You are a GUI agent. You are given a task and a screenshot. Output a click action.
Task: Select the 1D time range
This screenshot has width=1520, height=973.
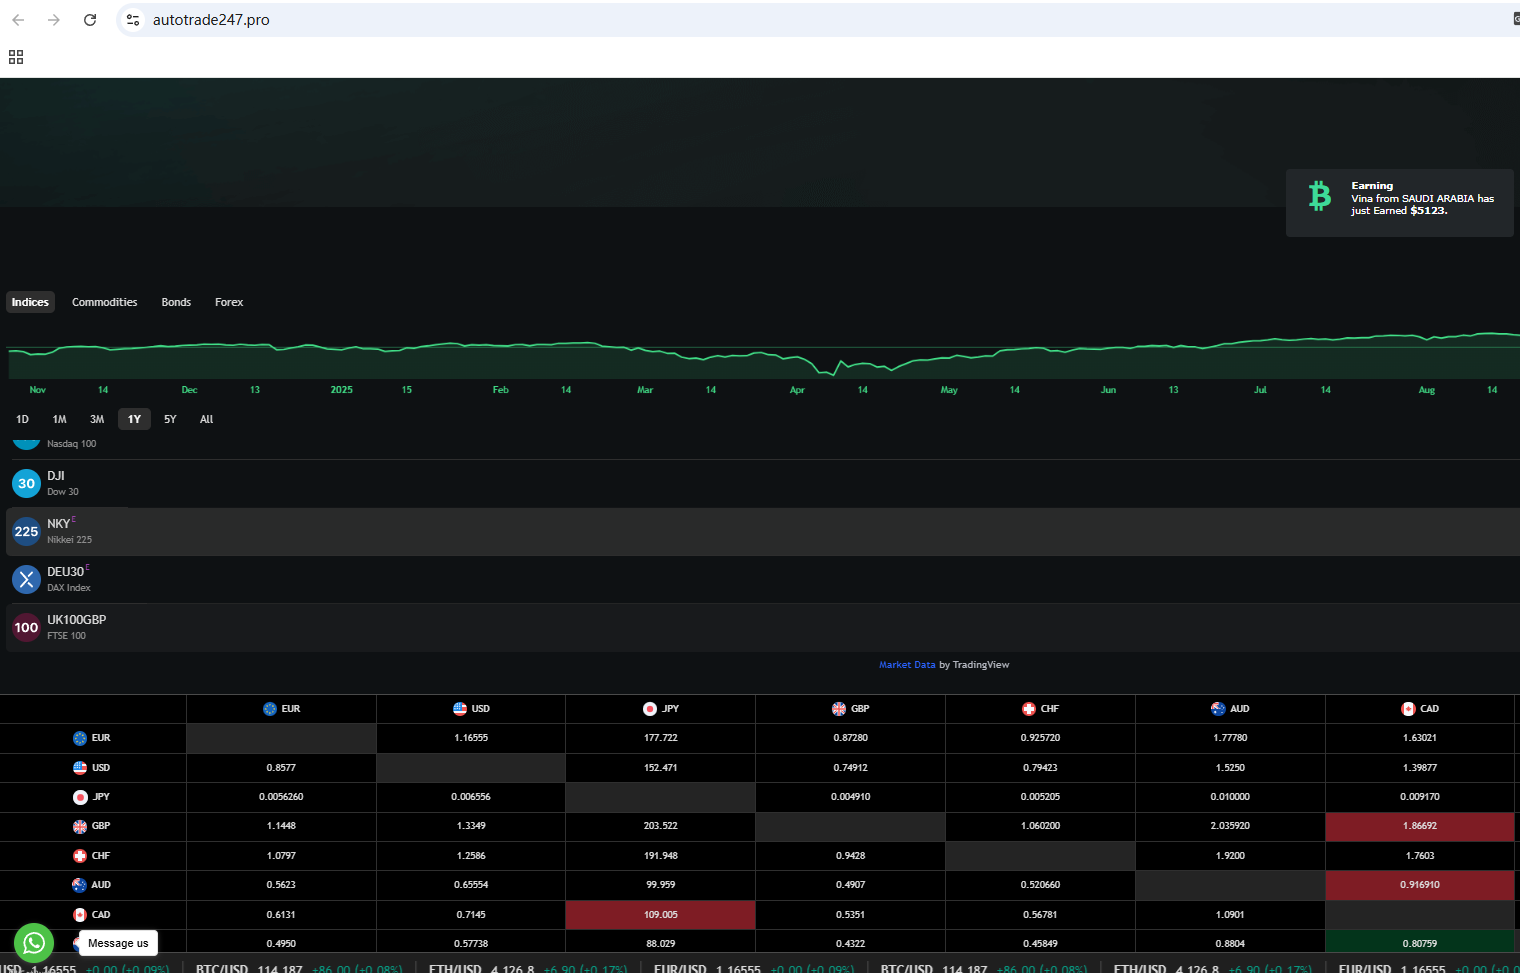[22, 419]
